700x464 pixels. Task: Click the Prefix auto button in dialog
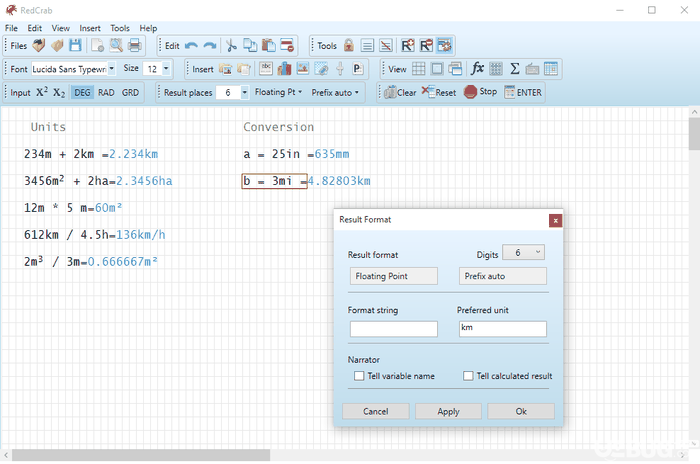[502, 276]
